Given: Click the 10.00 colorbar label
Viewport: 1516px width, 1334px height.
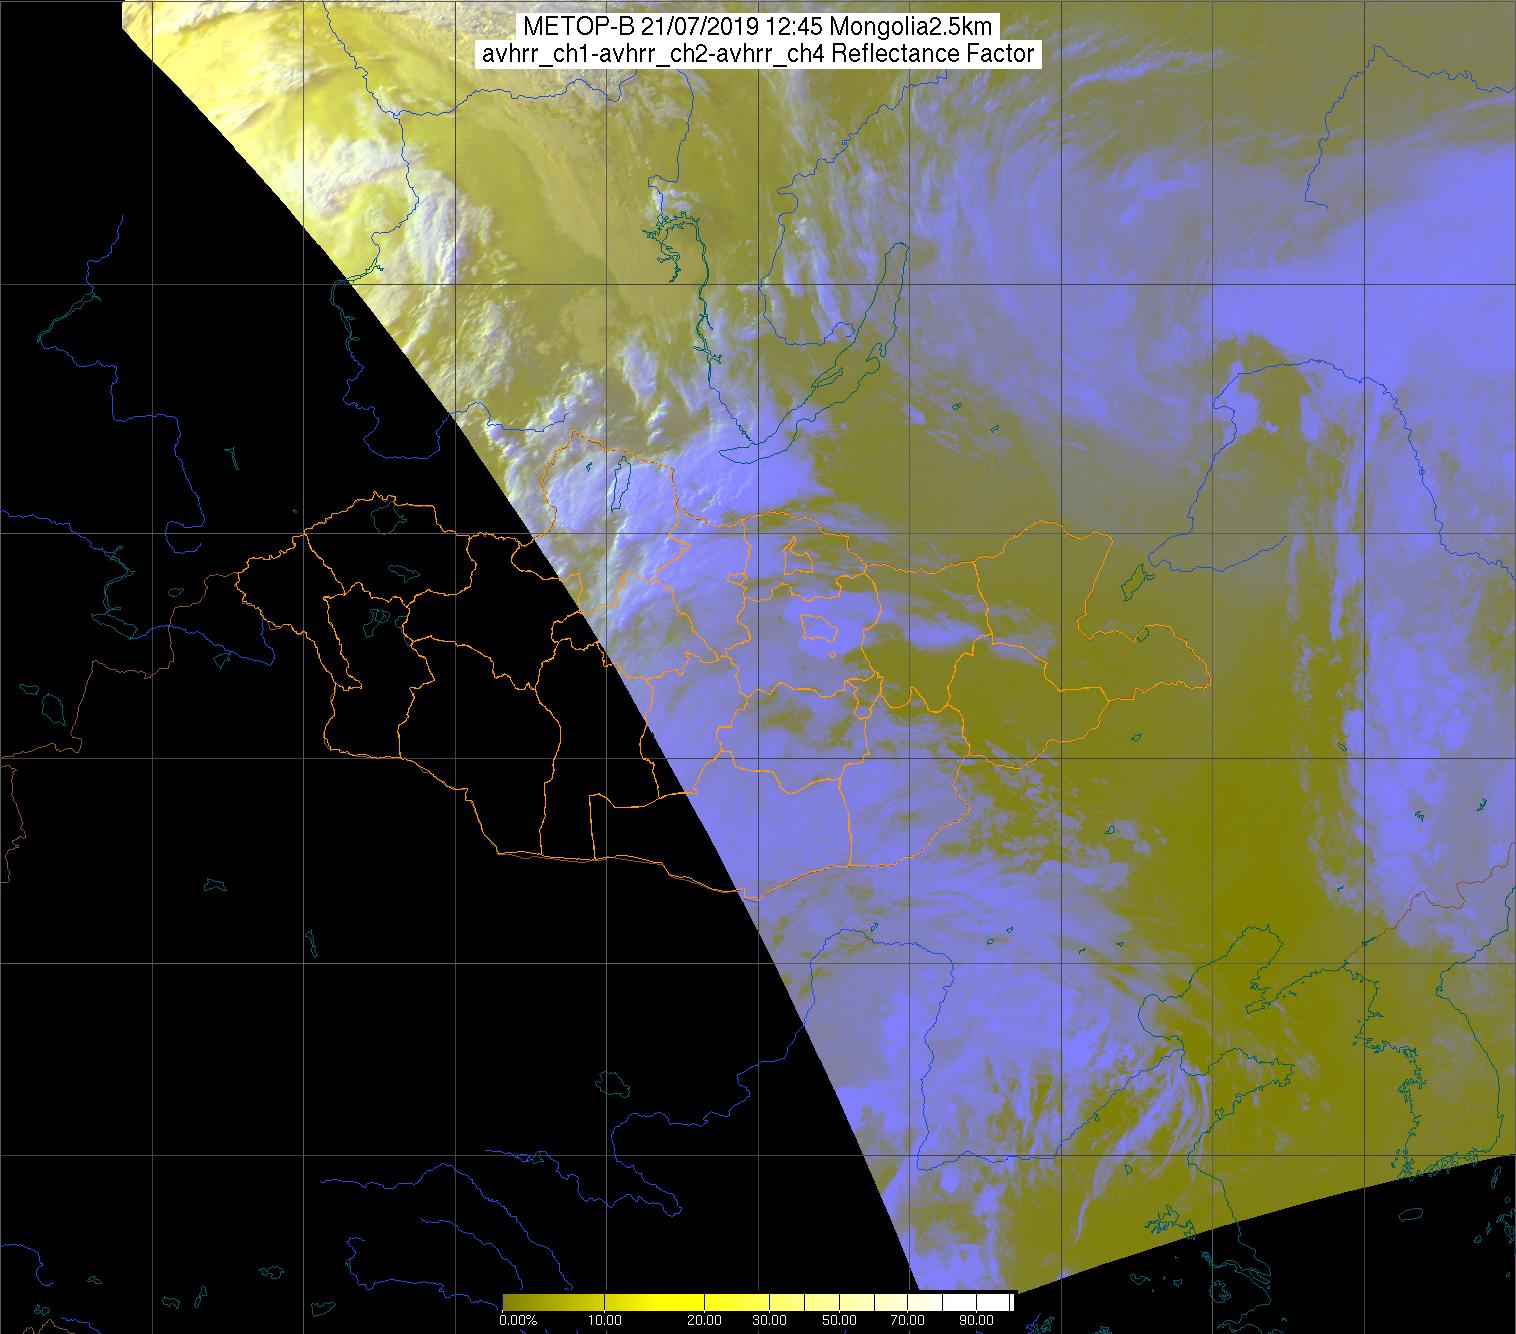Looking at the screenshot, I should [606, 1320].
